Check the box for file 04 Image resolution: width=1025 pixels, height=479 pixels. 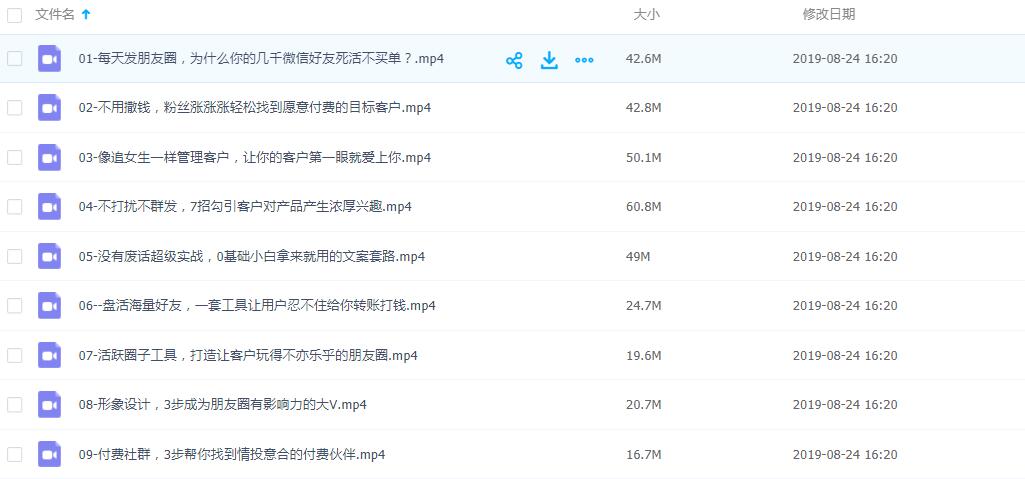click(15, 207)
